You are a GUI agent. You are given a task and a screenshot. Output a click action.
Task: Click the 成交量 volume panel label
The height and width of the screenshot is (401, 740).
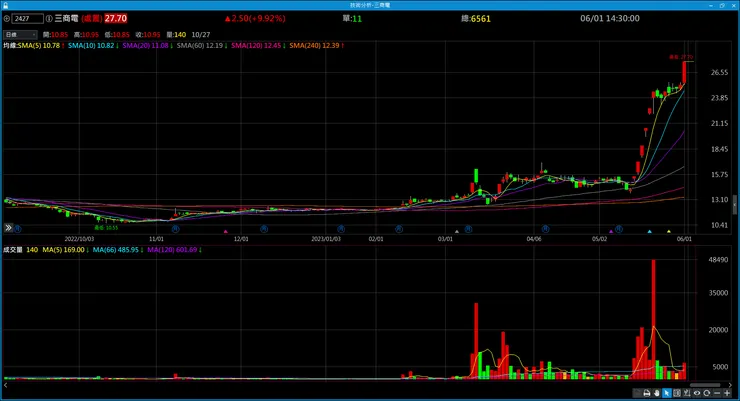point(13,250)
